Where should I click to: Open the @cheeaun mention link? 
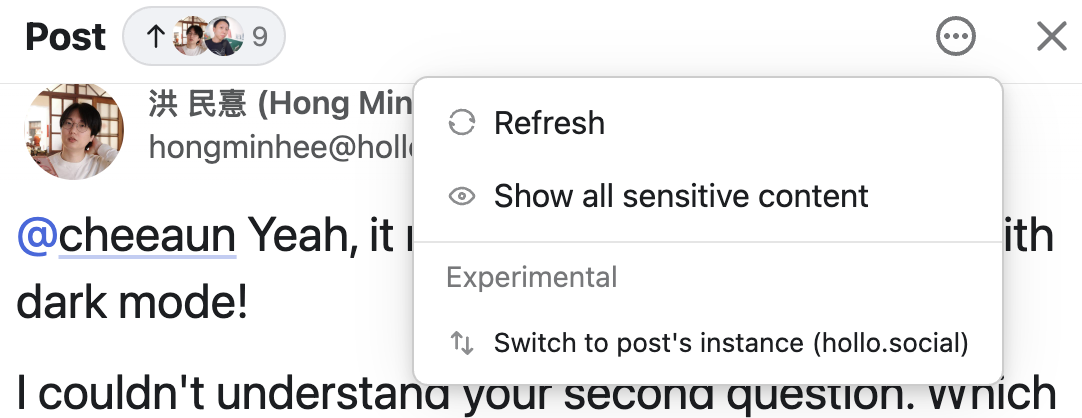pos(127,235)
